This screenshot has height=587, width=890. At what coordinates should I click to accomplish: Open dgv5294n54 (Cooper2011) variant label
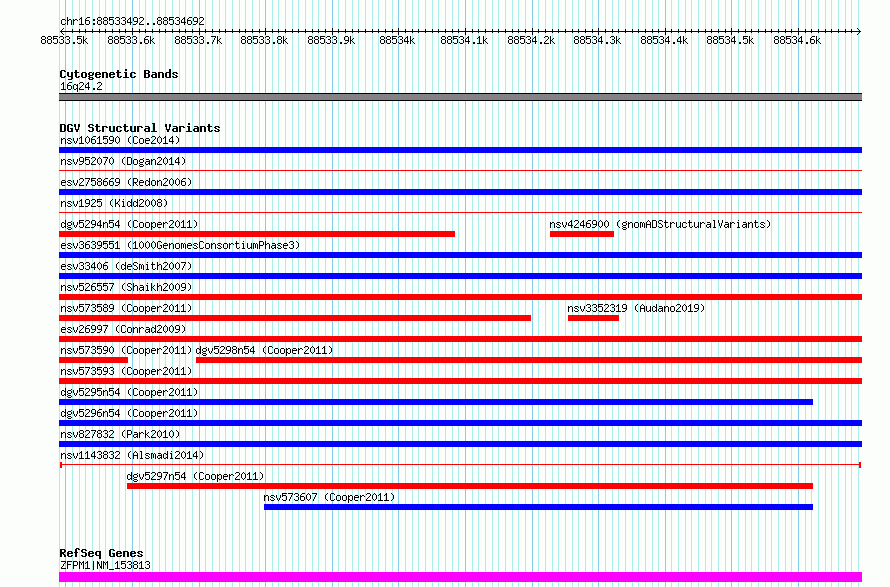[129, 224]
